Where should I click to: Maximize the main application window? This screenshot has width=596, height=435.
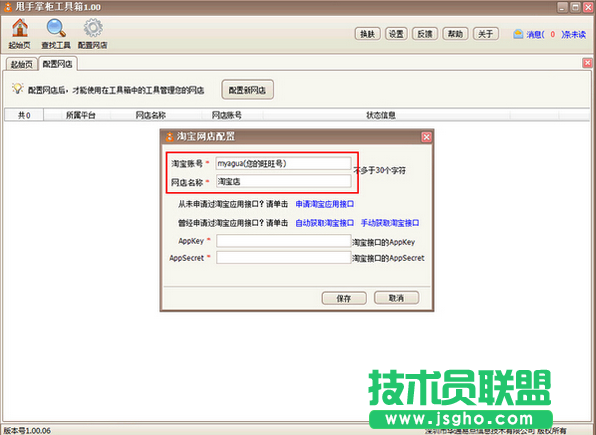pyautogui.click(x=575, y=7)
